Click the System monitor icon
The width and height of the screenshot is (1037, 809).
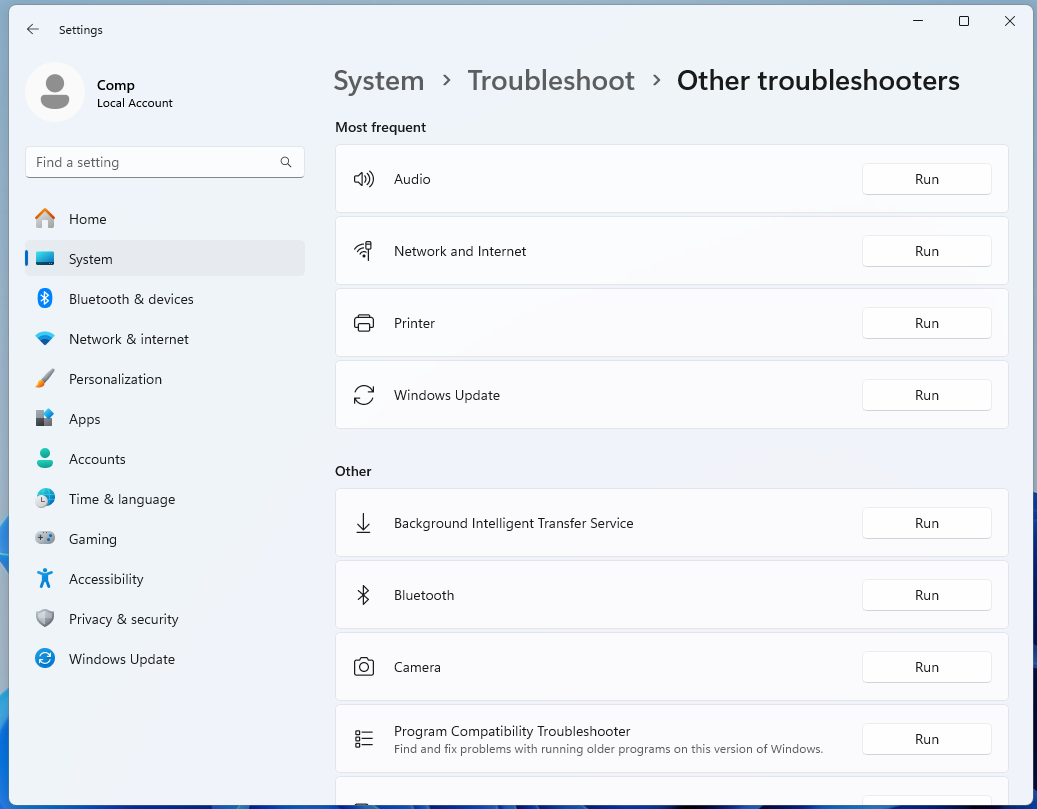pos(45,259)
